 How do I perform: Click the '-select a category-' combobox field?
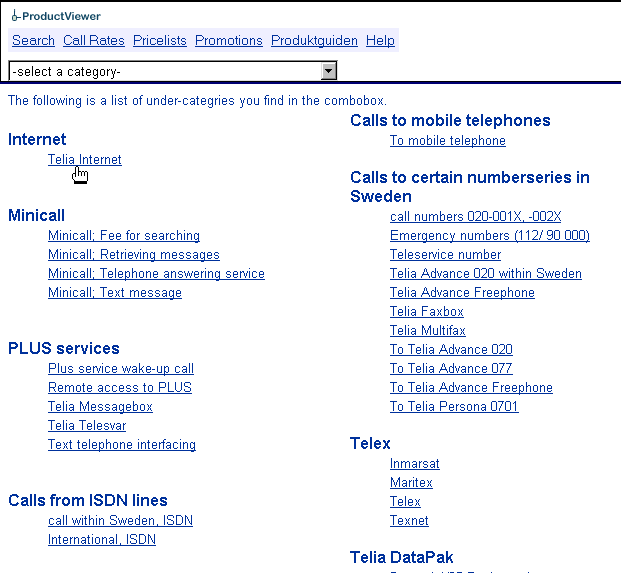[173, 71]
